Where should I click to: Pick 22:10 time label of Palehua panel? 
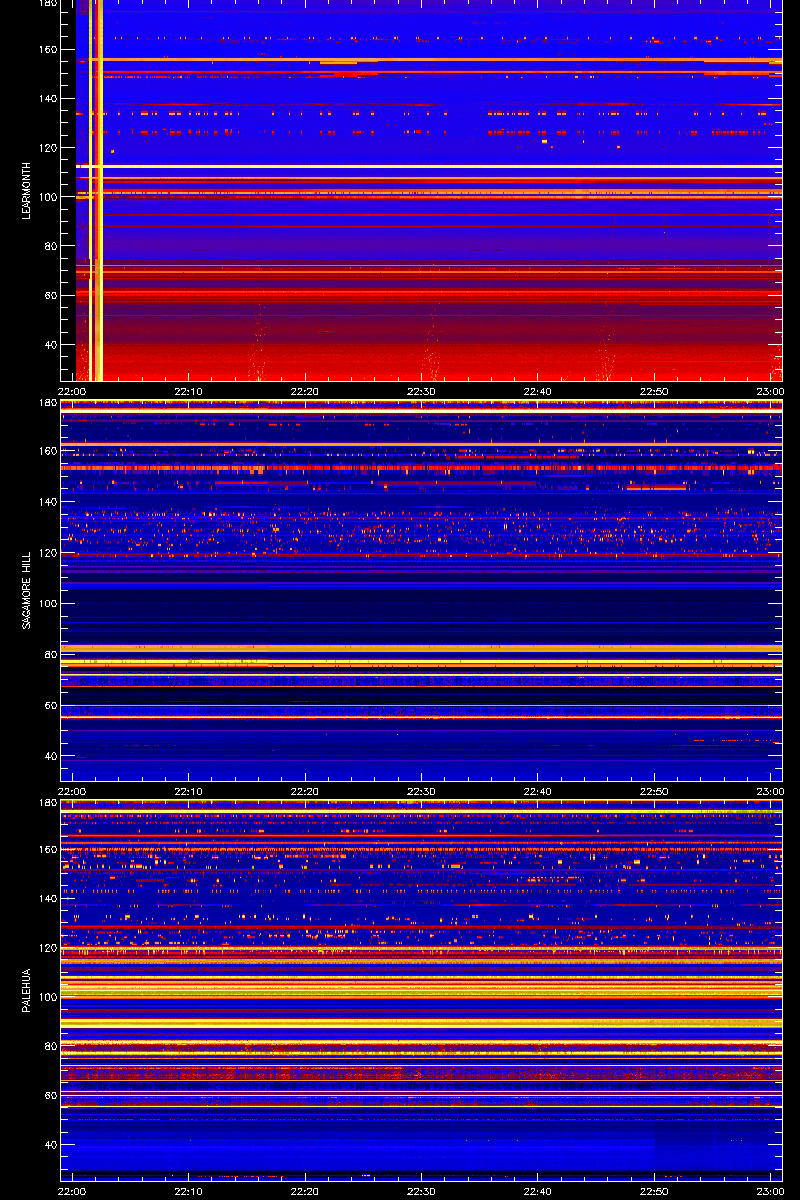pyautogui.click(x=189, y=1191)
